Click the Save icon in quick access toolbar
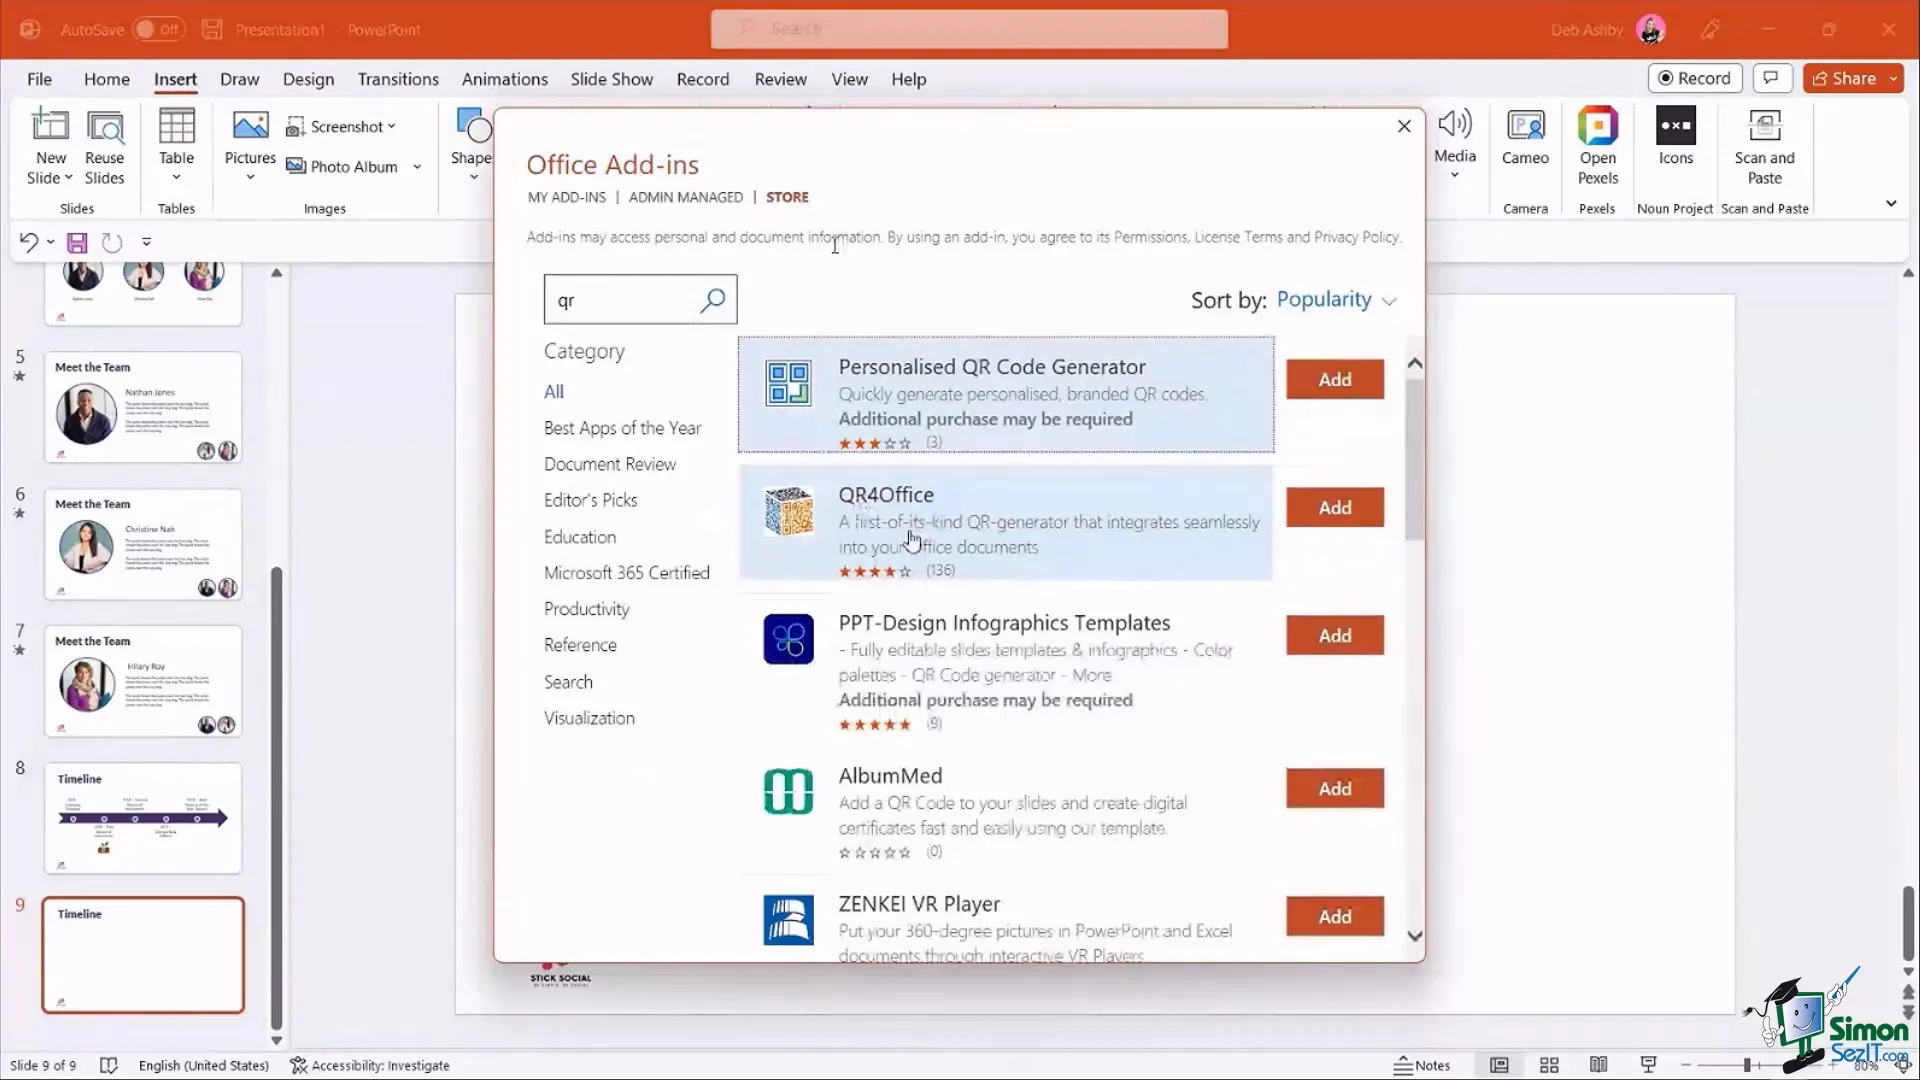The height and width of the screenshot is (1080, 1920). pos(77,242)
